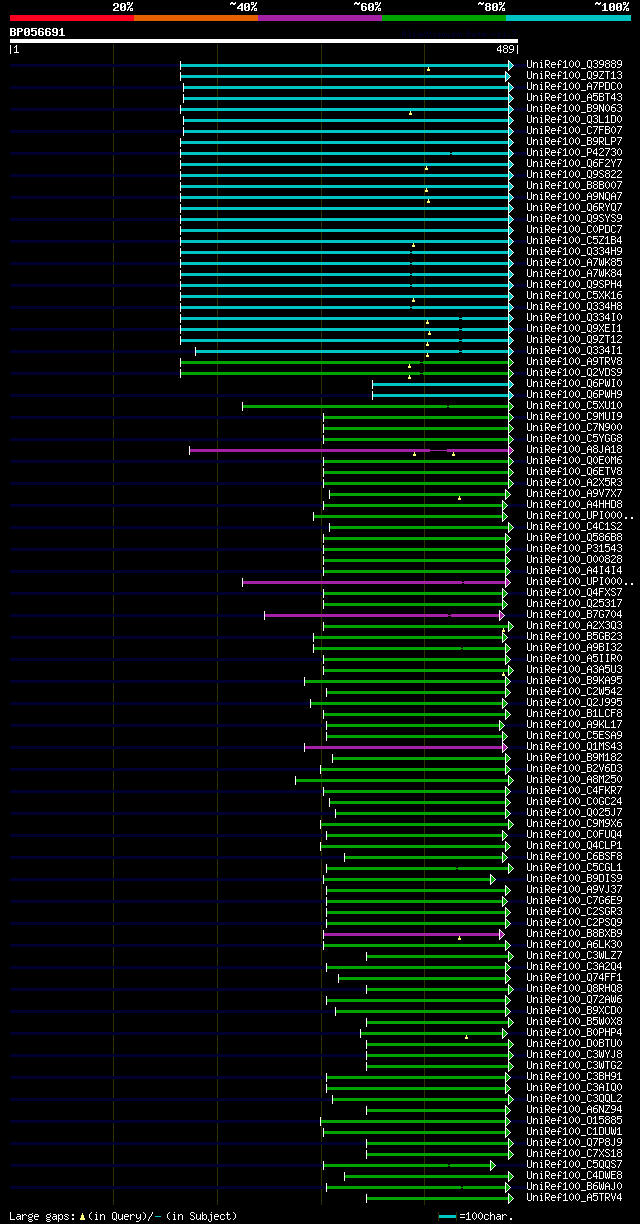The height and width of the screenshot is (1224, 640).
Task: Open hit UniRef100_C5XU10
Action: pyautogui.click(x=574, y=405)
